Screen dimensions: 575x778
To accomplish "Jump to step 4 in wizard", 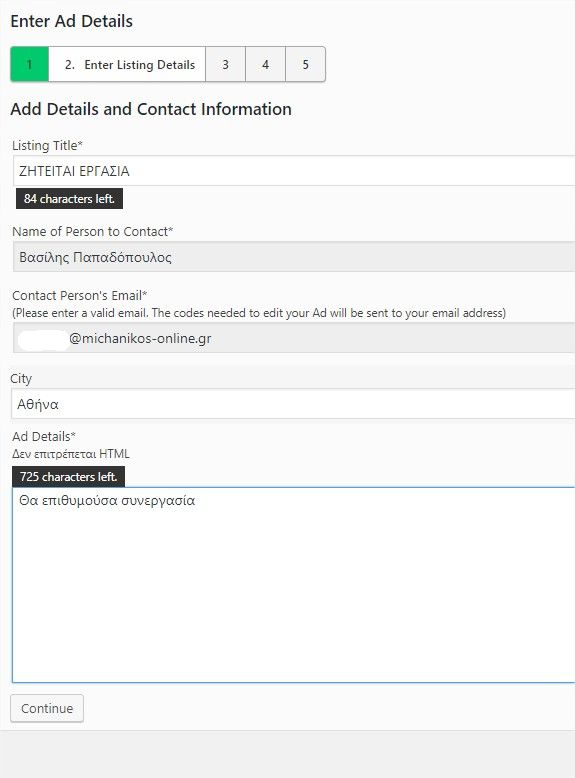I will tap(266, 65).
